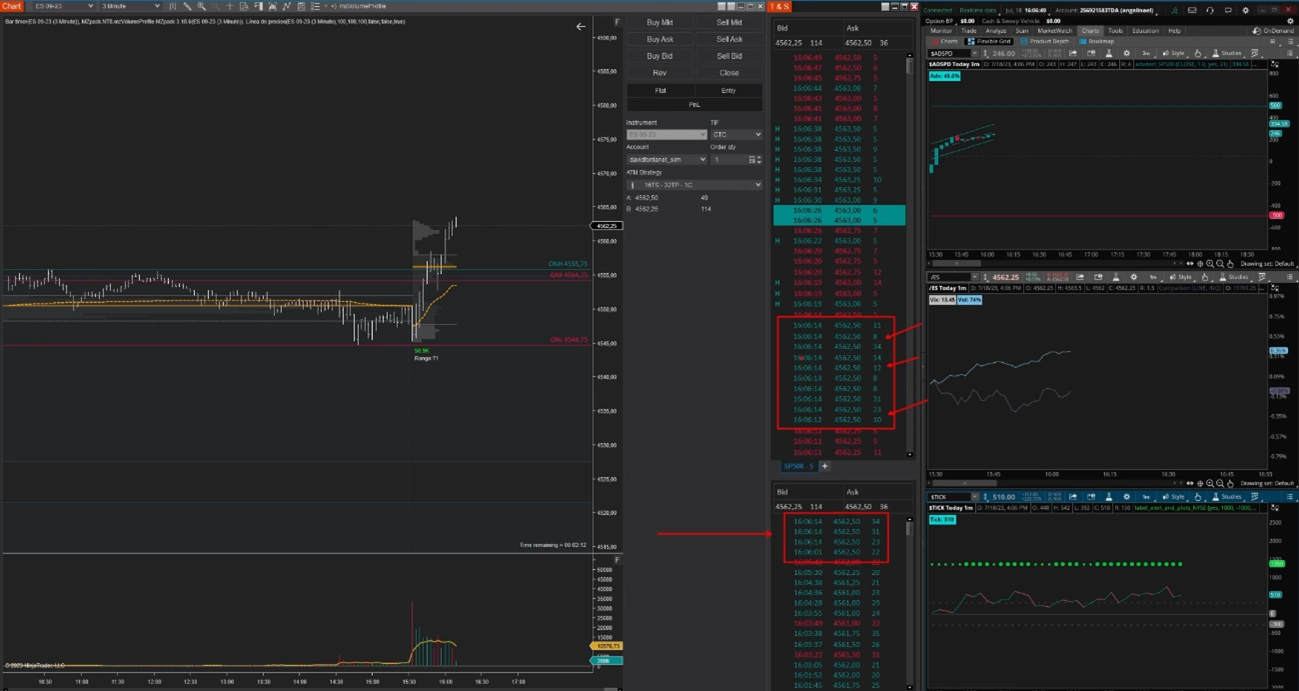This screenshot has height=691, width=1299.
Task: Select the zoom in magnifier tool
Action: coord(201,6)
